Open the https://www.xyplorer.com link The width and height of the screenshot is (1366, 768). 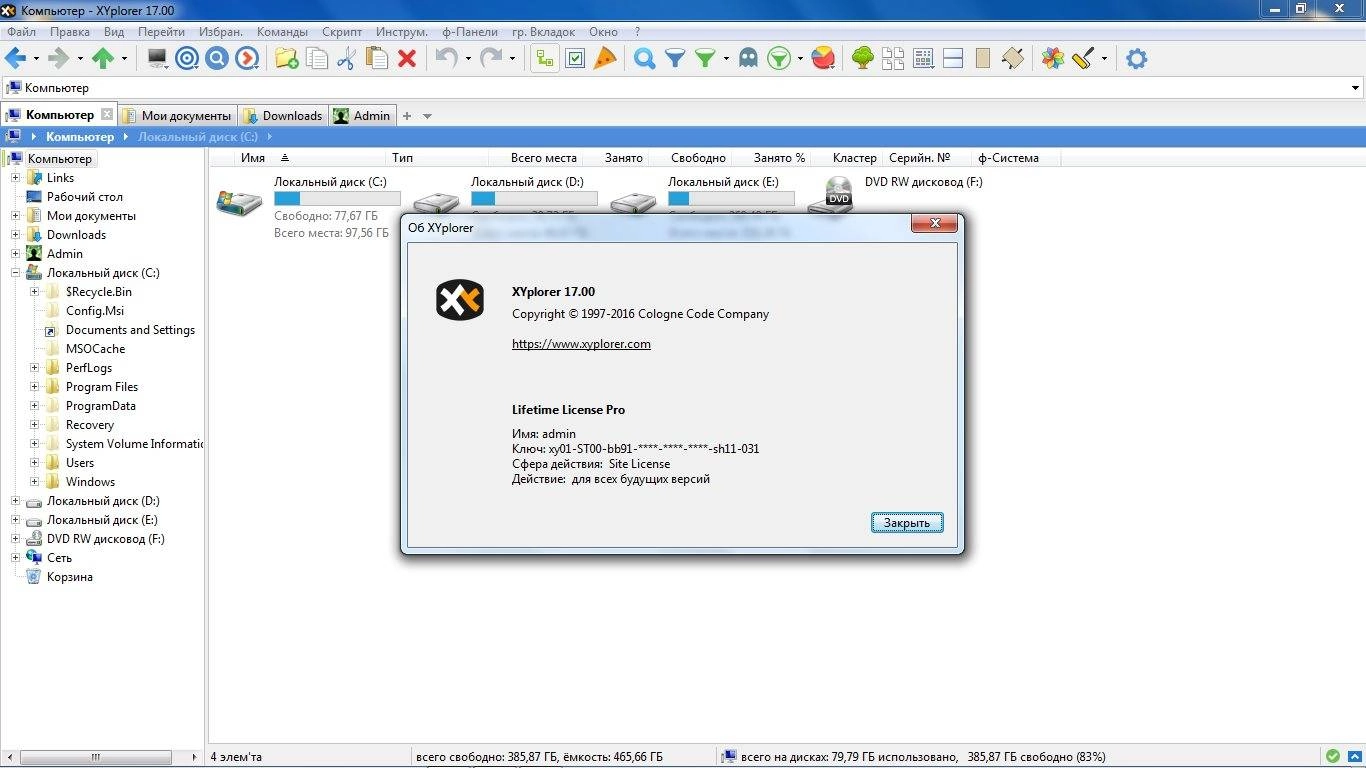[581, 344]
